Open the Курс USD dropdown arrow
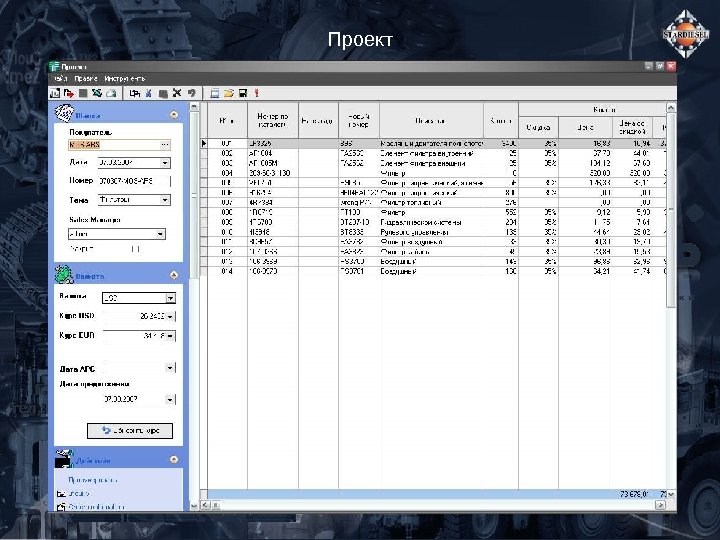The width and height of the screenshot is (720, 540). click(x=170, y=316)
